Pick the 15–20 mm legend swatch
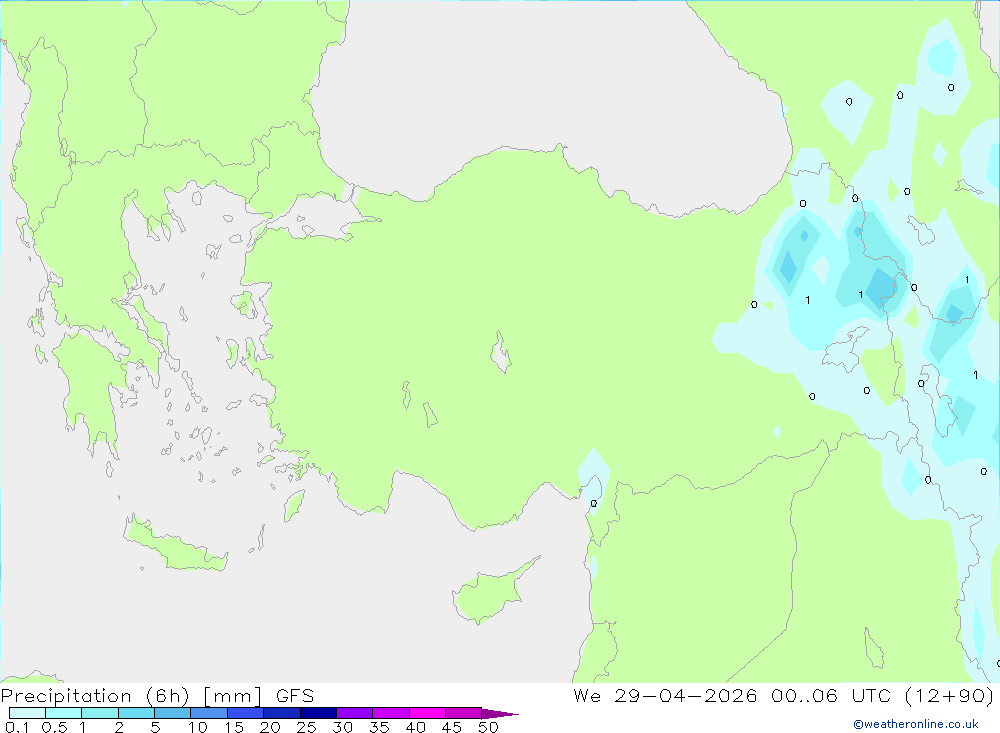The image size is (1000, 733). (x=246, y=713)
